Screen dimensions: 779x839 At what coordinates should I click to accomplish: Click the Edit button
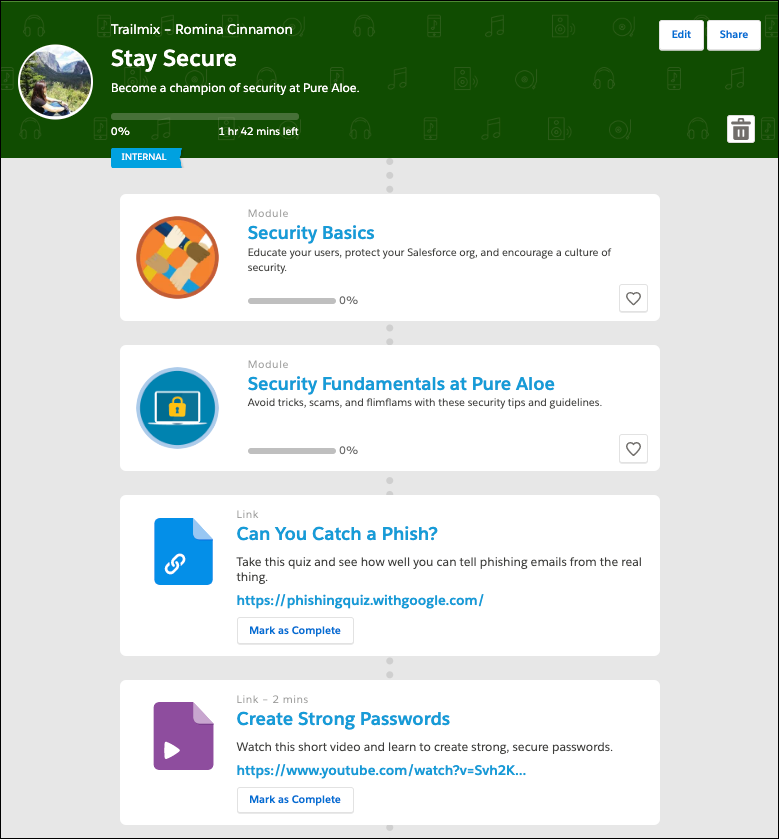681,35
